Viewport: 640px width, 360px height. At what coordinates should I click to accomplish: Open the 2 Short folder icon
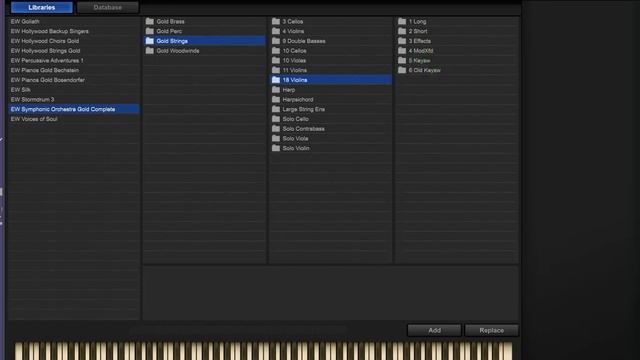402,31
